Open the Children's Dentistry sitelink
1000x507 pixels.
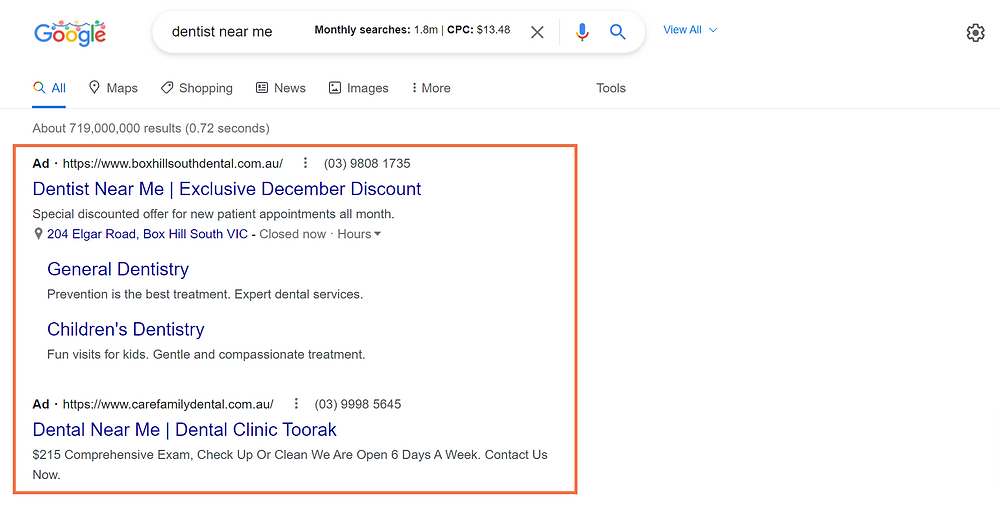[126, 329]
